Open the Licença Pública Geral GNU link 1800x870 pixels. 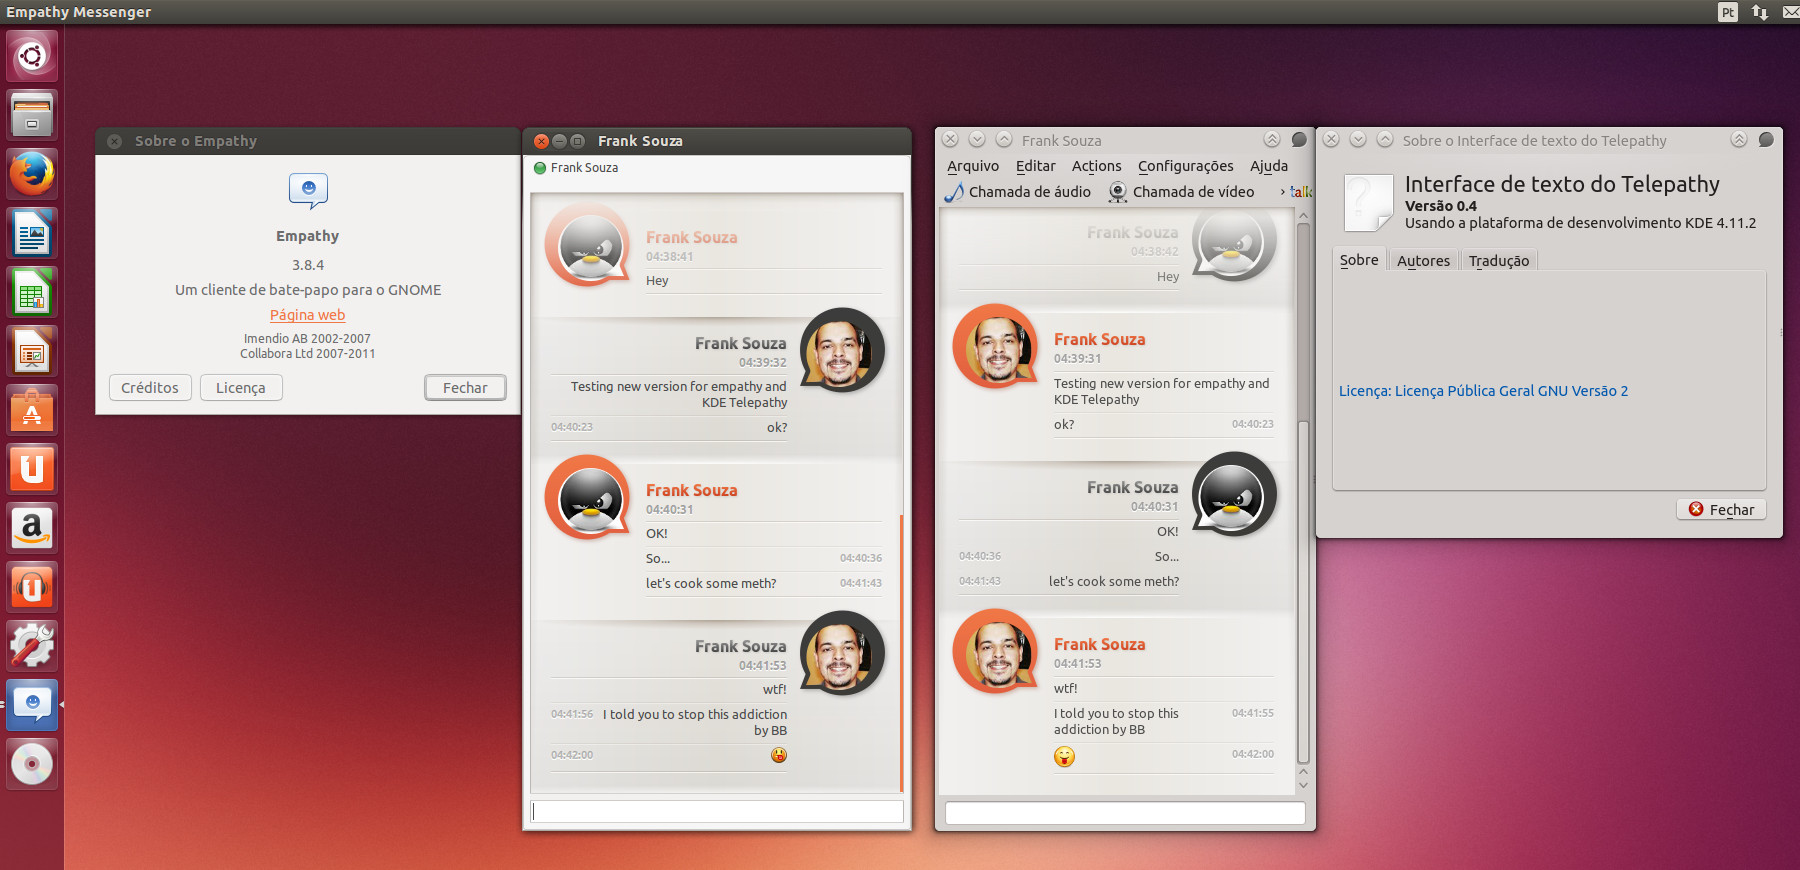(x=1483, y=391)
